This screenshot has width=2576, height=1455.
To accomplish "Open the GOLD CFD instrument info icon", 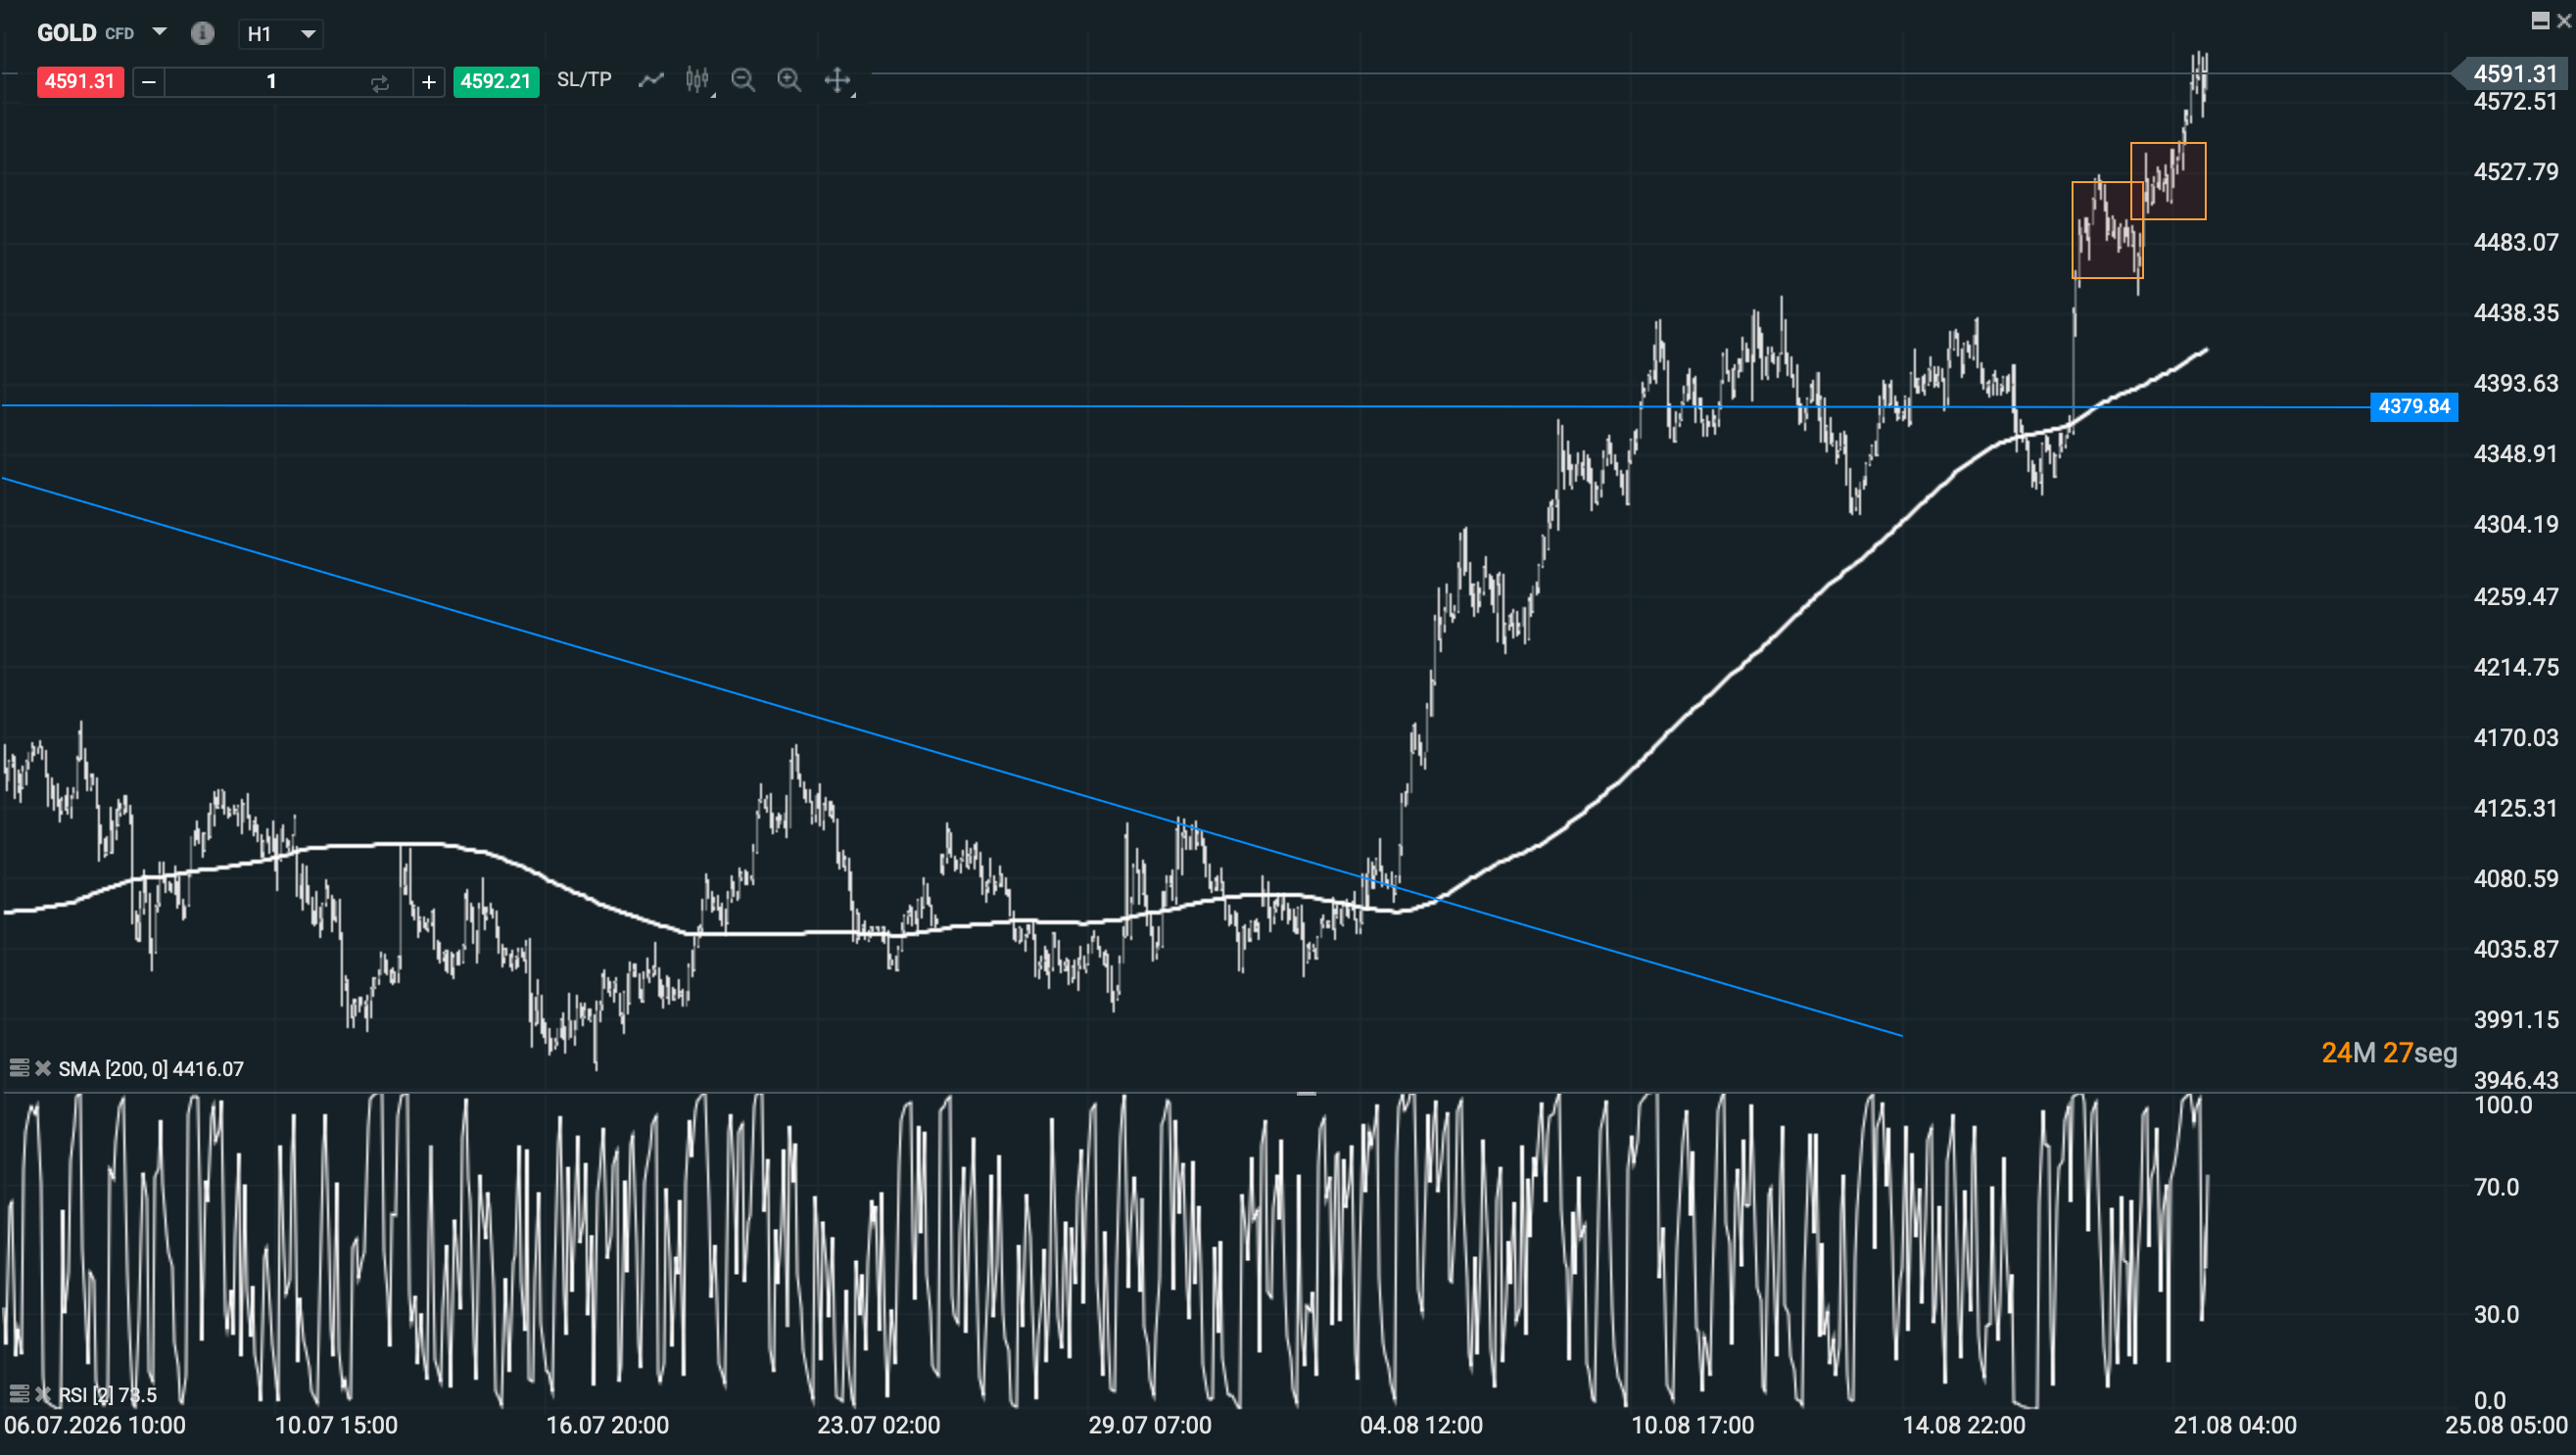I will click(202, 33).
